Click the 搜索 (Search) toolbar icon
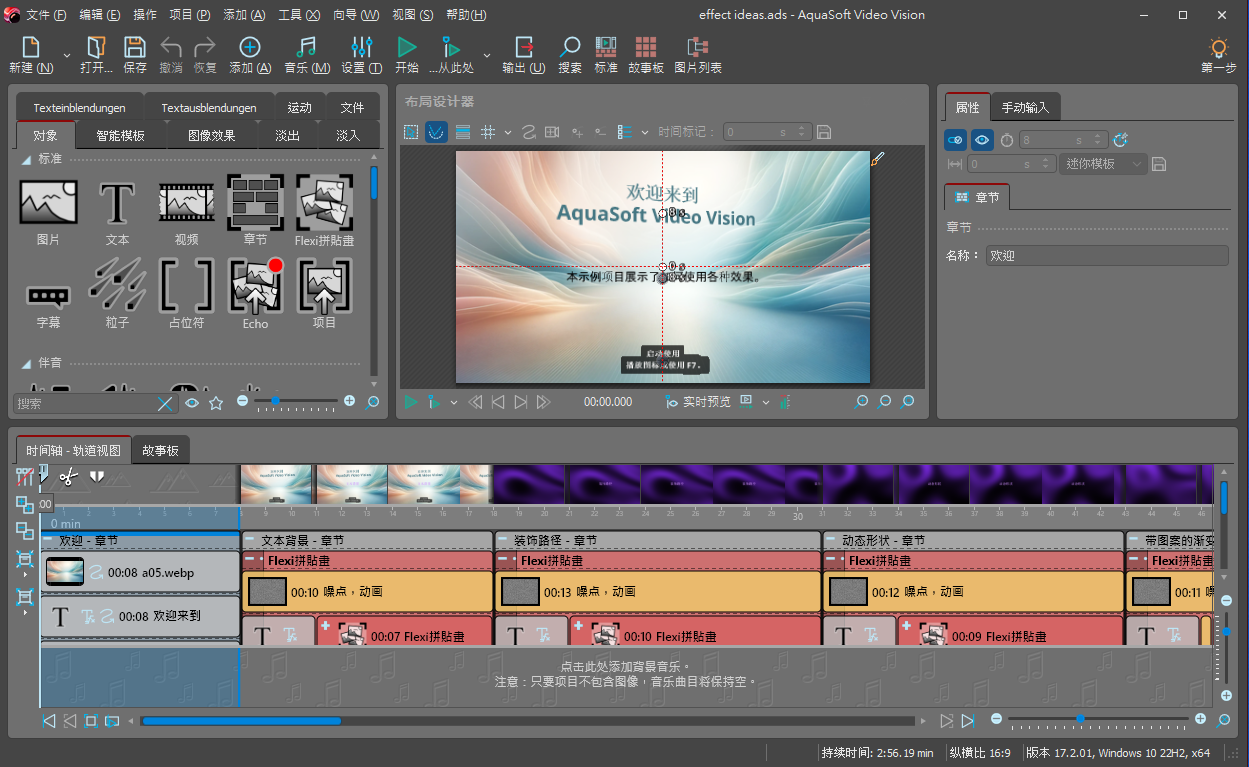Image resolution: width=1249 pixels, height=767 pixels. (570, 47)
